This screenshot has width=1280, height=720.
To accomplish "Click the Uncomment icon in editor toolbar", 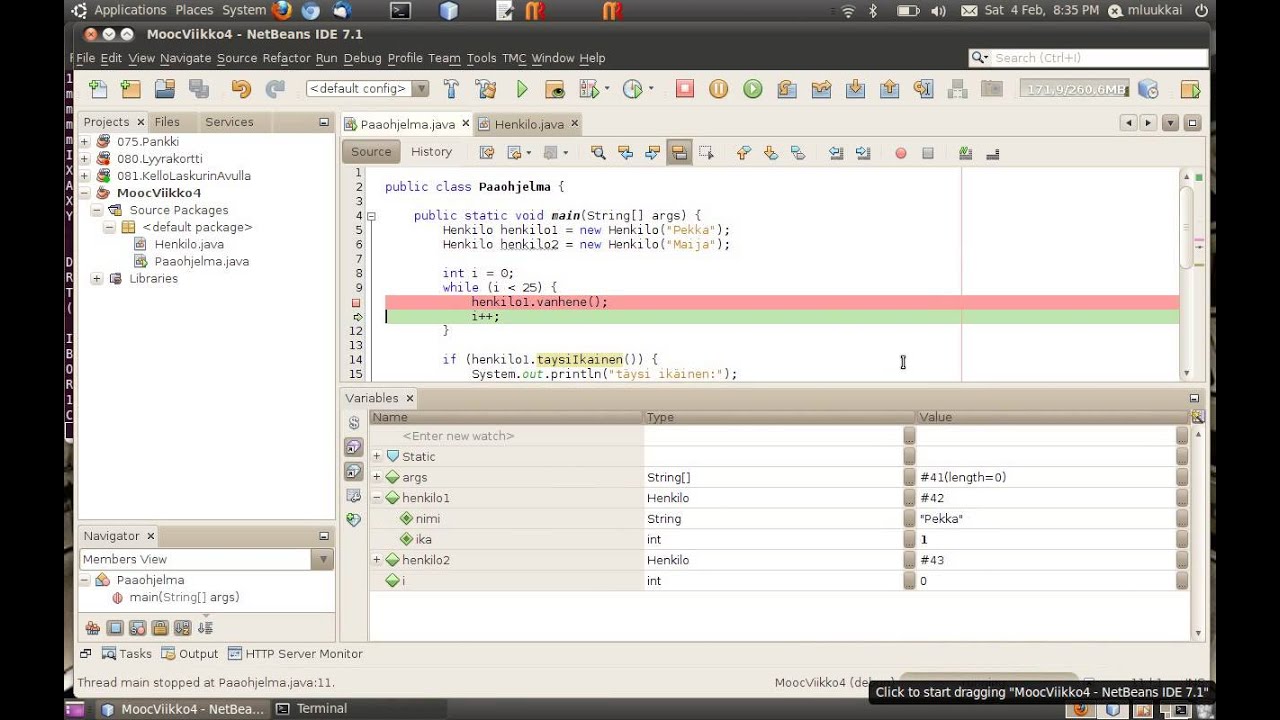I will [x=993, y=153].
